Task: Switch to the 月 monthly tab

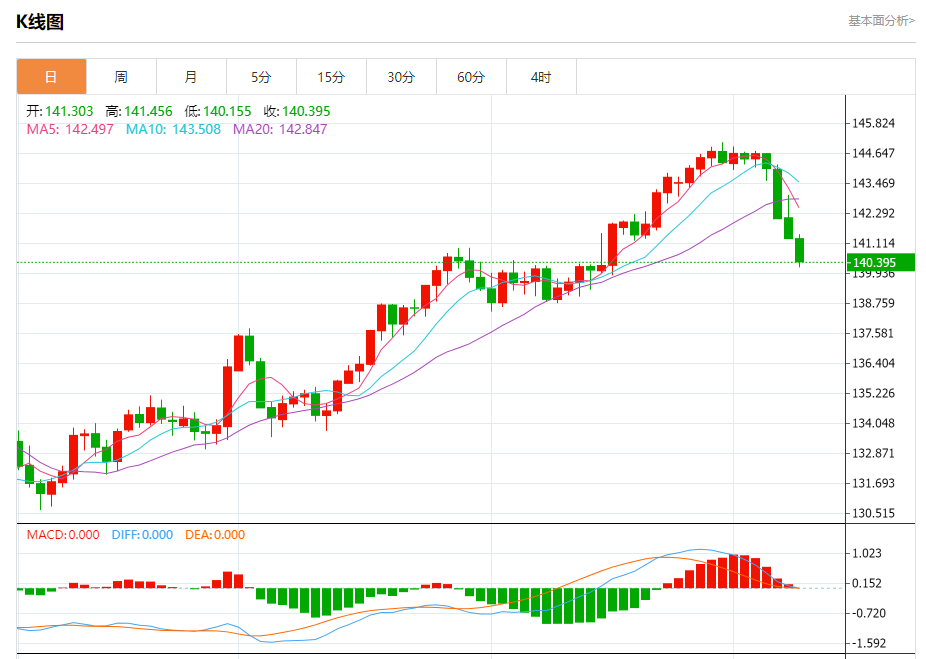Action: click(x=191, y=77)
